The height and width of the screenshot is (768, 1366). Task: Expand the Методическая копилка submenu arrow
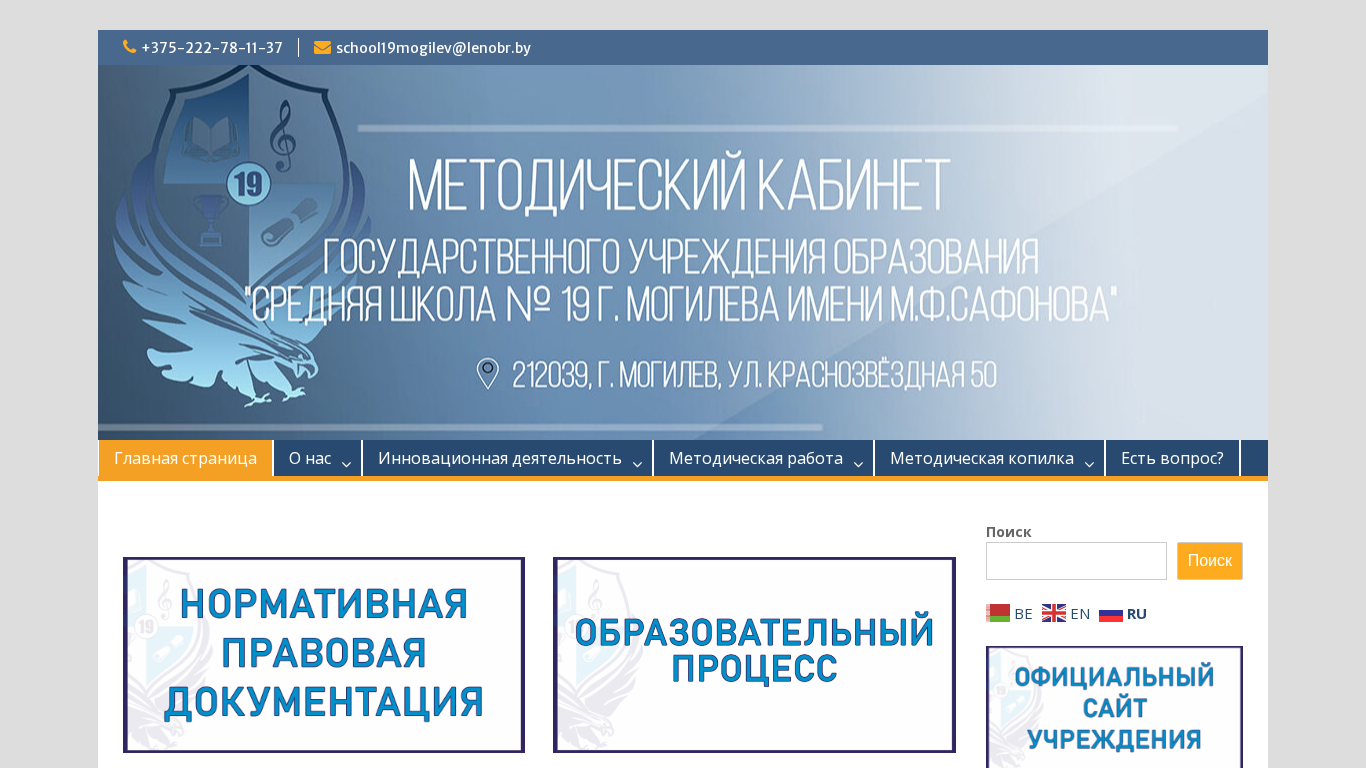[x=1089, y=463]
